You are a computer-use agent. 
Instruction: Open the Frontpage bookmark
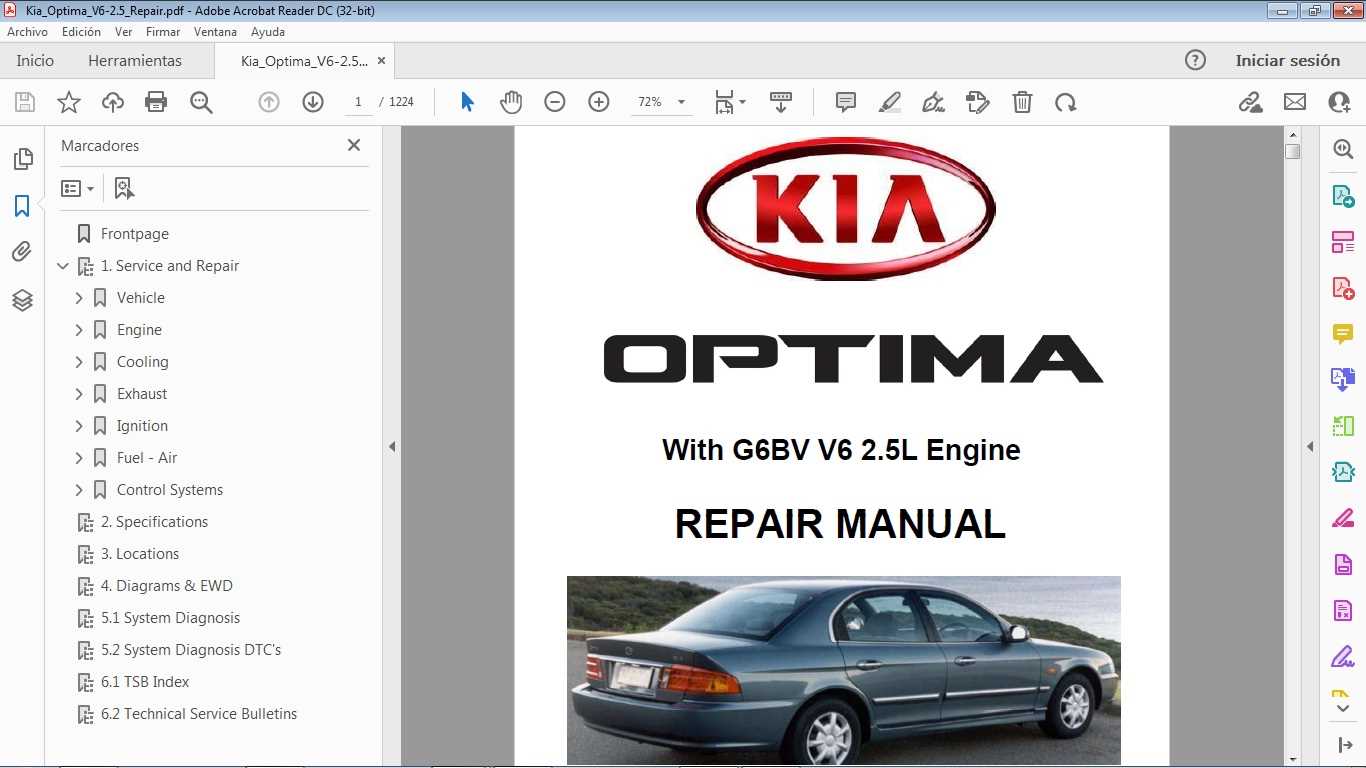(x=135, y=234)
